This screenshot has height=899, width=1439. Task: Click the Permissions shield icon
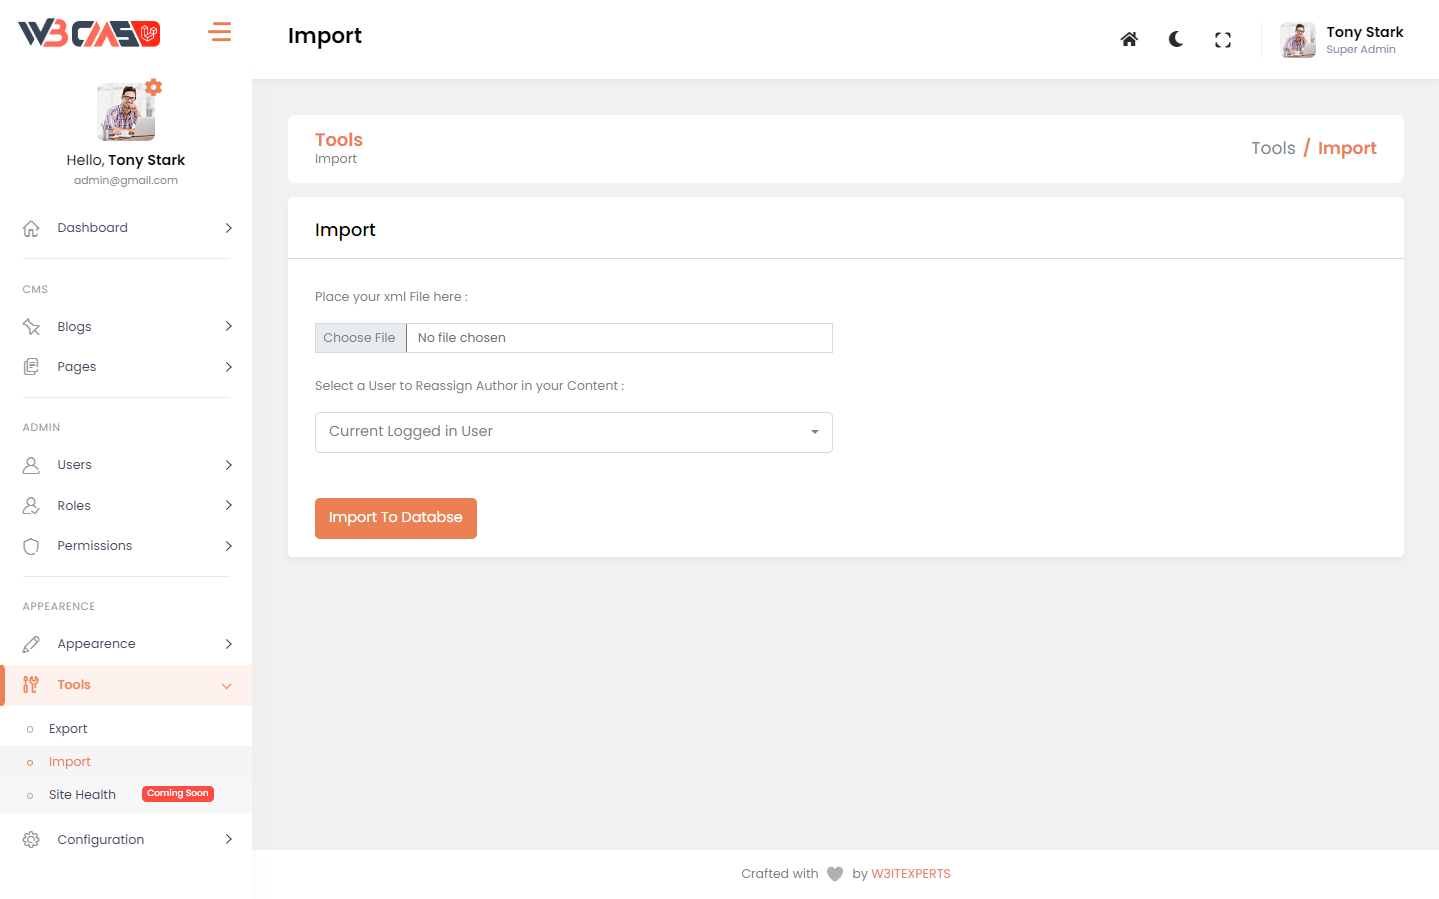click(x=31, y=546)
